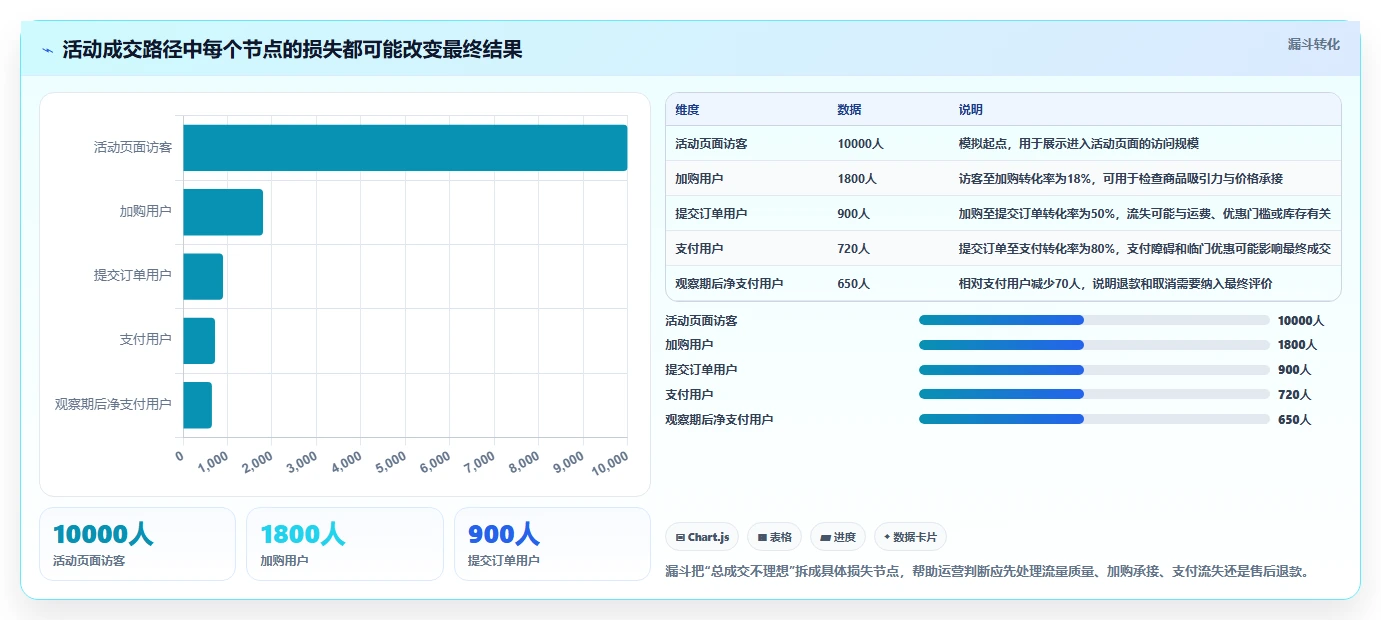Image resolution: width=1381 pixels, height=620 pixels.
Task: Click the 650人 cell in the table
Action: (853, 284)
